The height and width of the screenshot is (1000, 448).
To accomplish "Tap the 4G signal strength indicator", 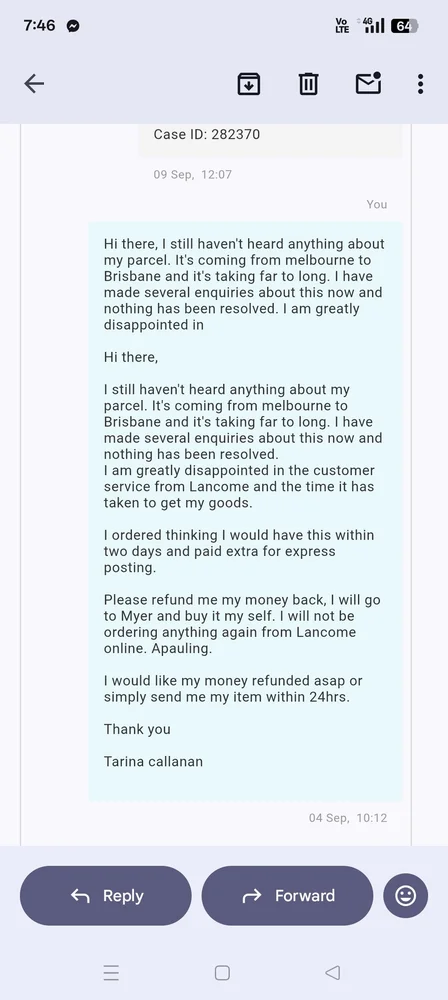I will (373, 26).
